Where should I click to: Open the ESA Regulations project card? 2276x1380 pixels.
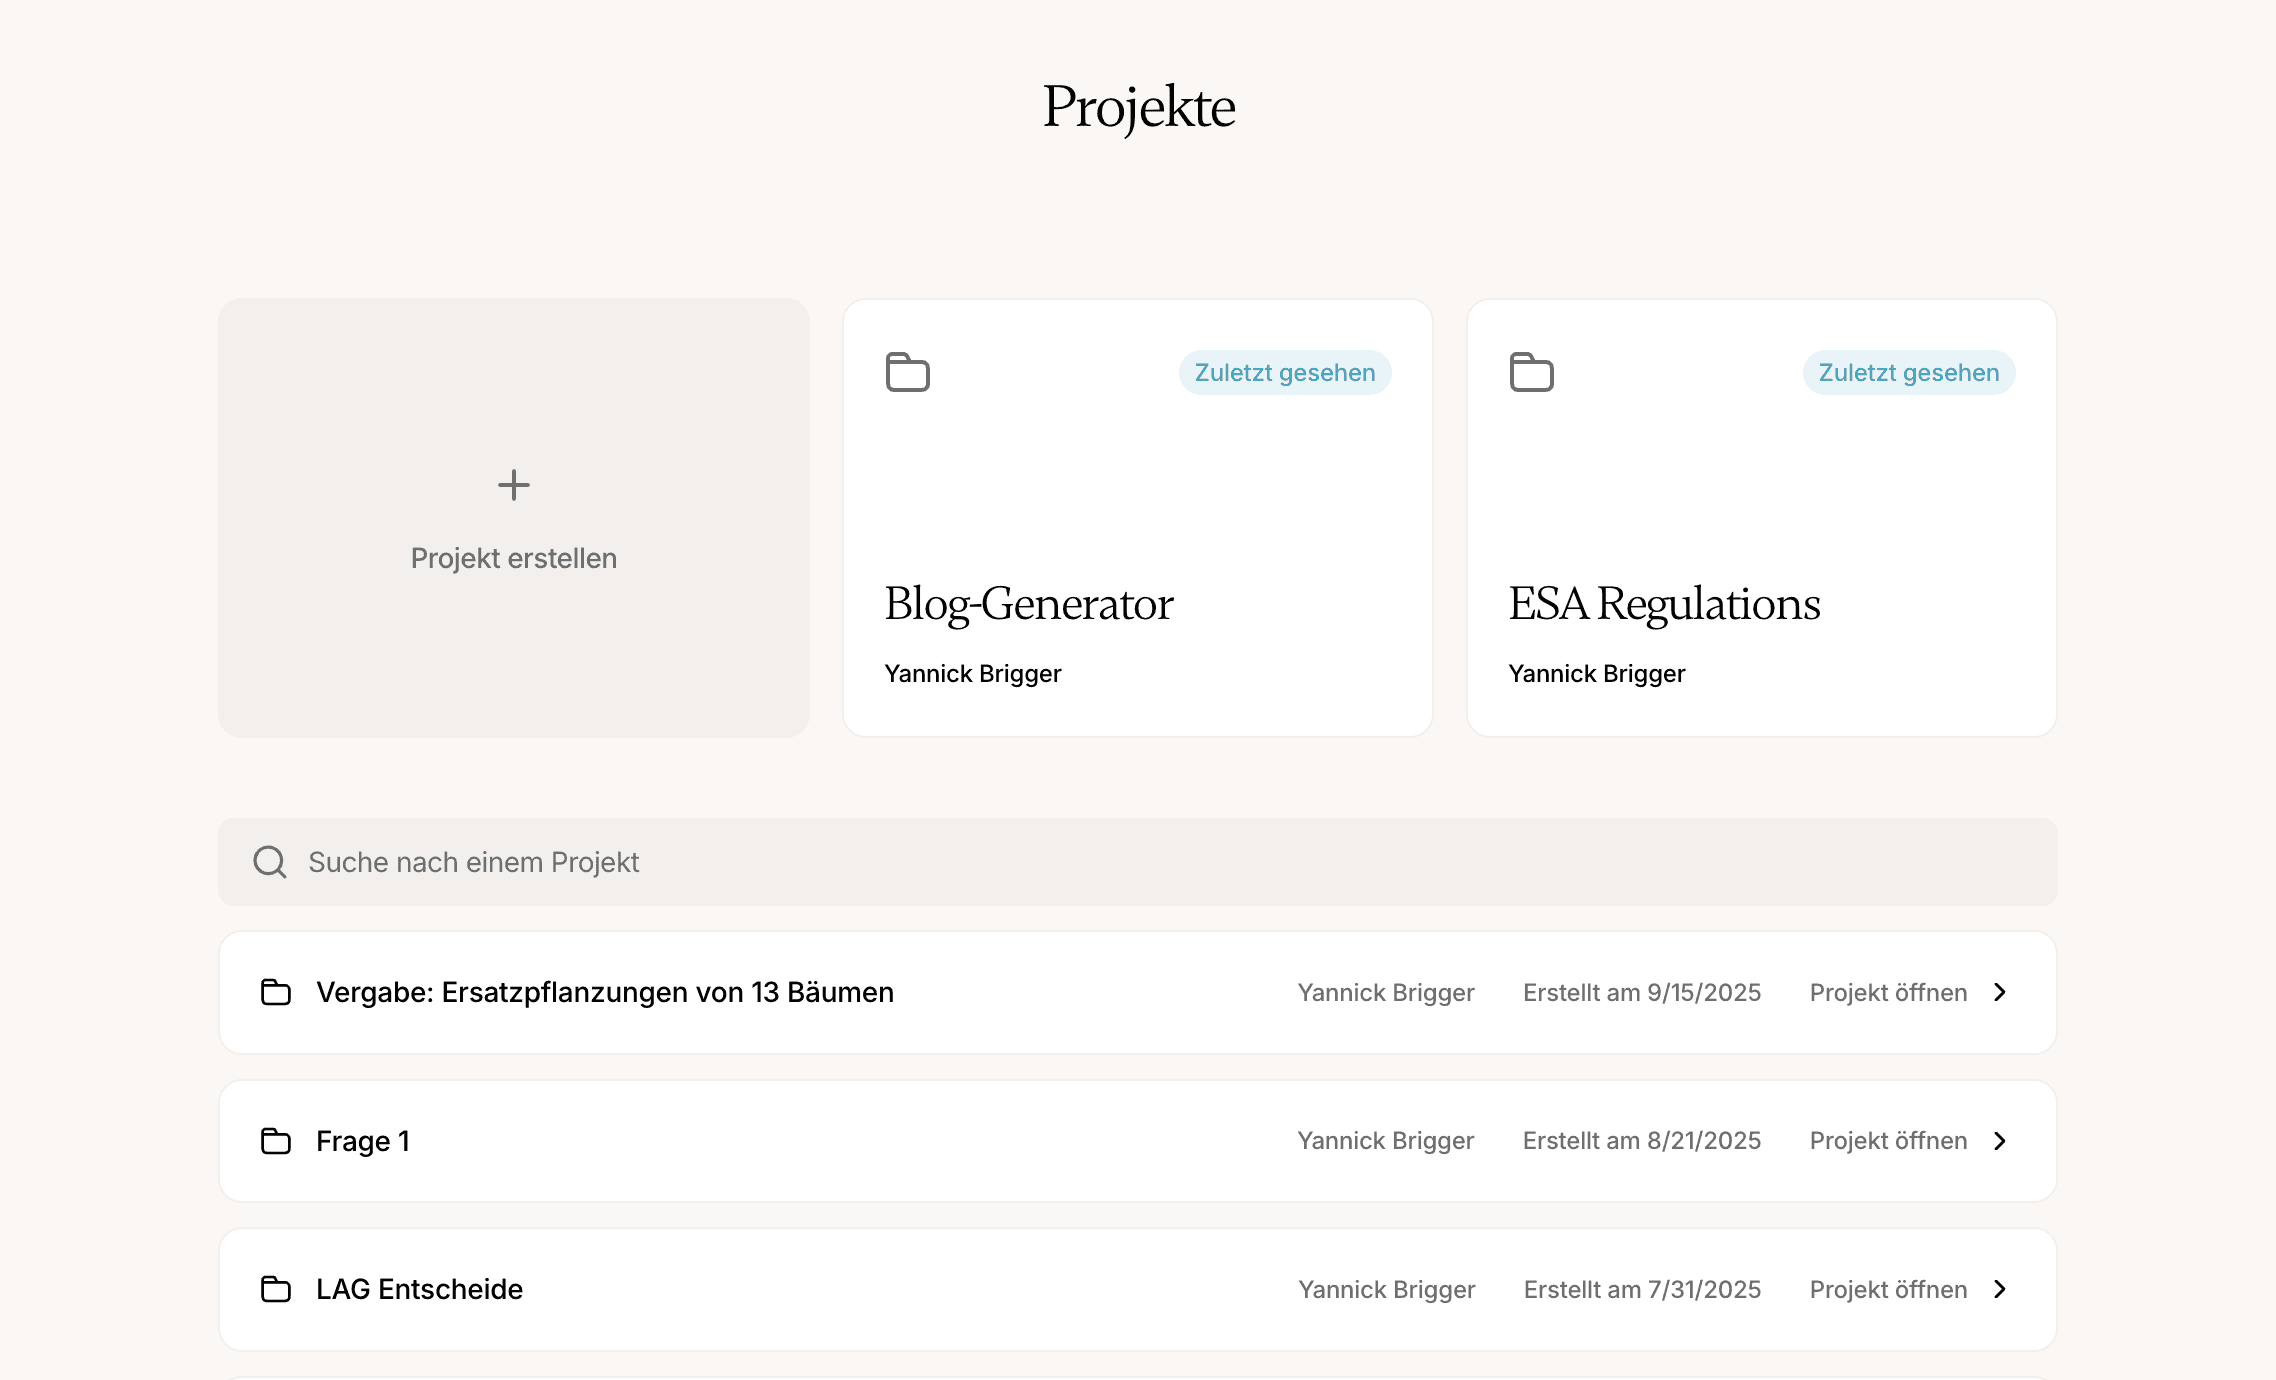[1664, 604]
